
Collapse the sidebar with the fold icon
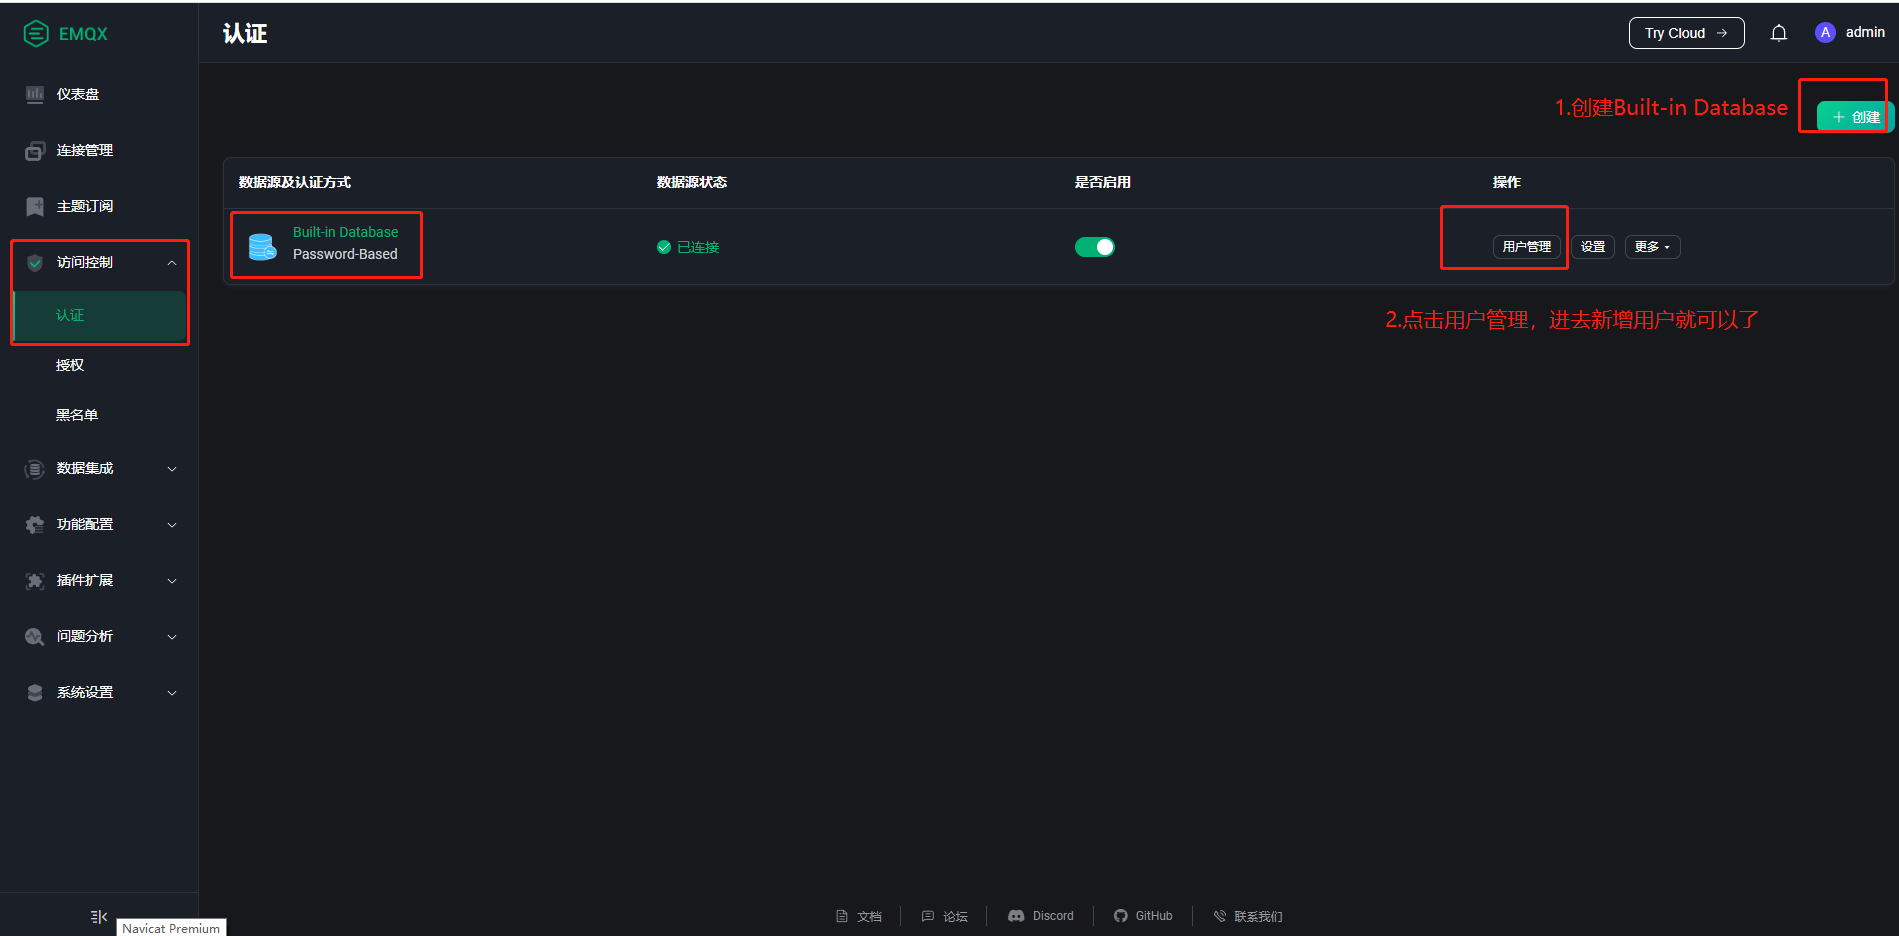[x=99, y=916]
